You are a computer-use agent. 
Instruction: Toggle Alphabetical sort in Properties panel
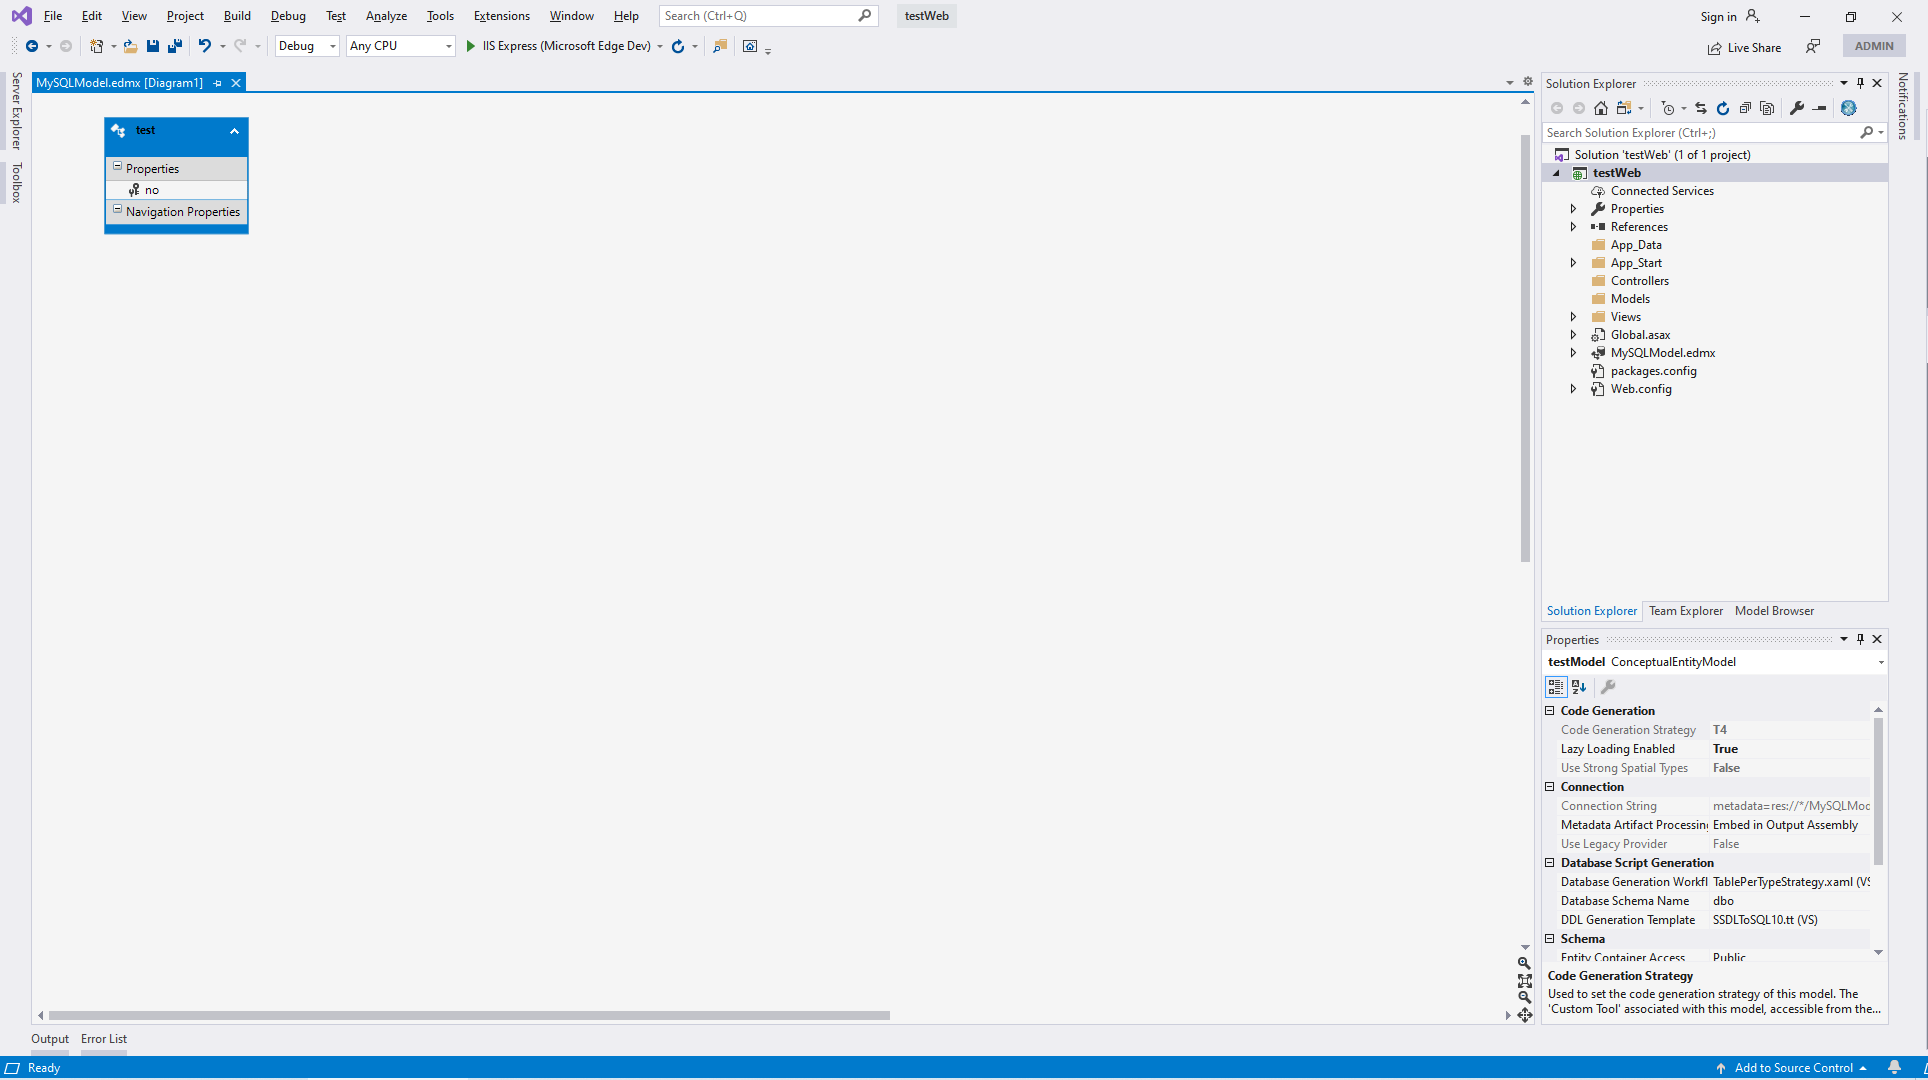1579,687
